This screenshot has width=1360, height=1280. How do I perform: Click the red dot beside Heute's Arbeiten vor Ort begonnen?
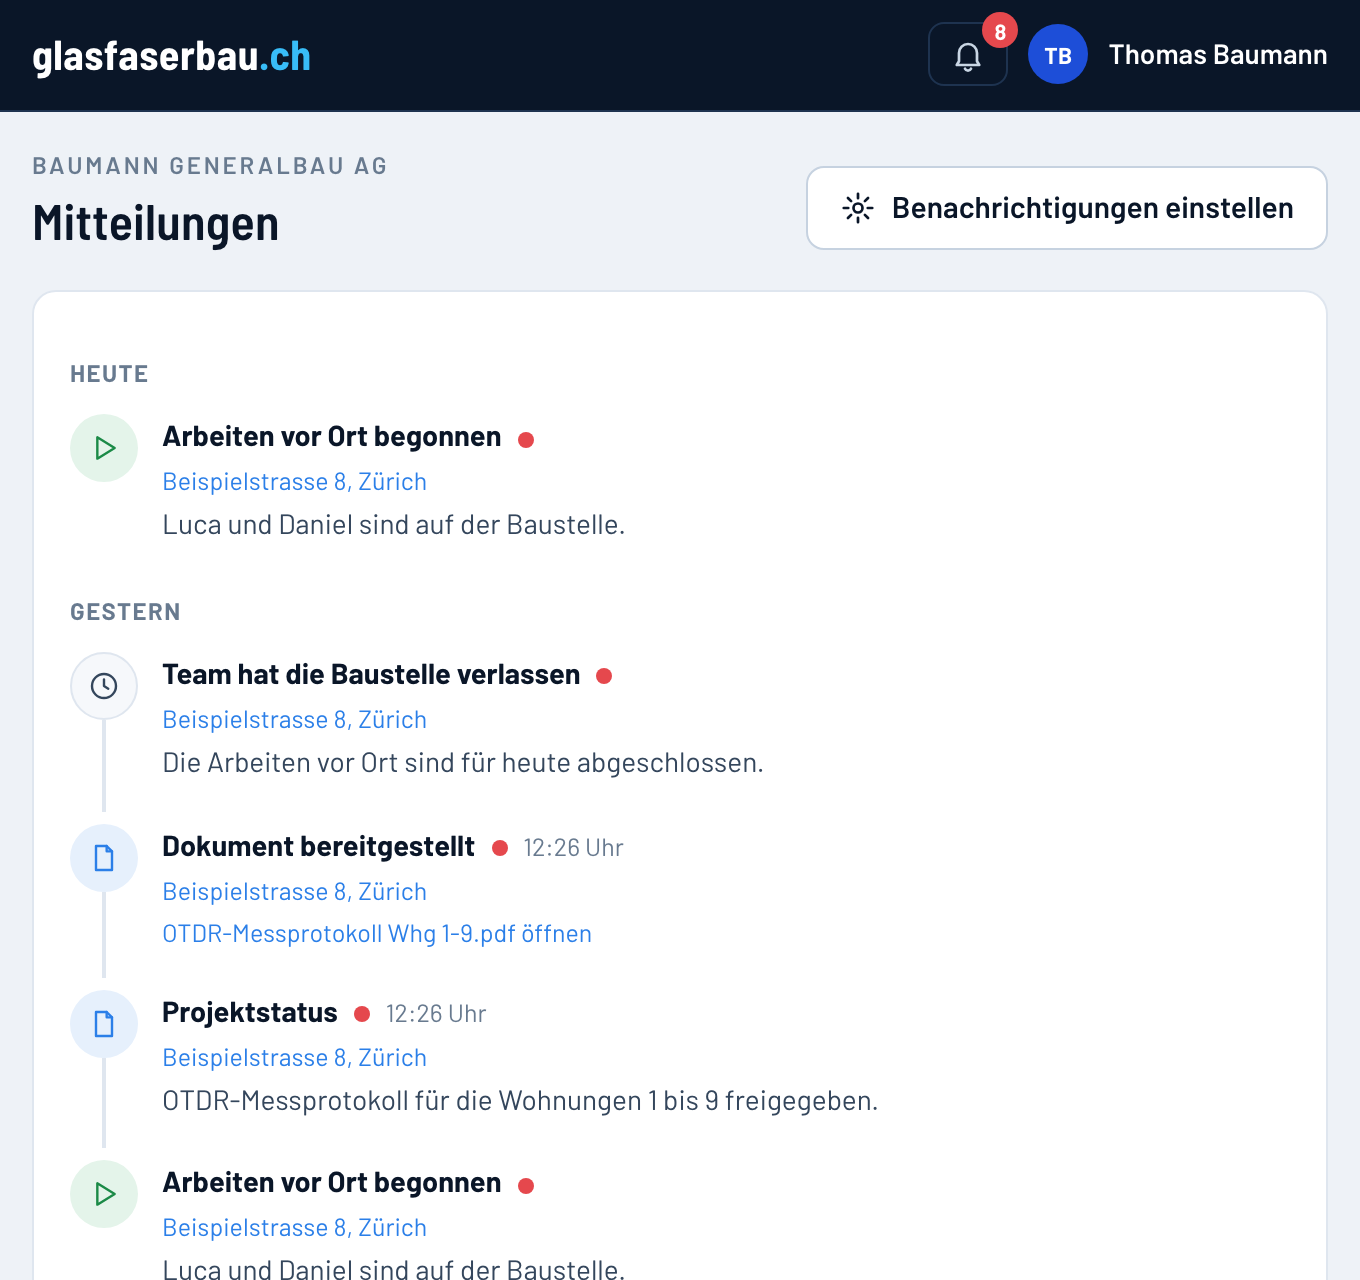coord(526,440)
